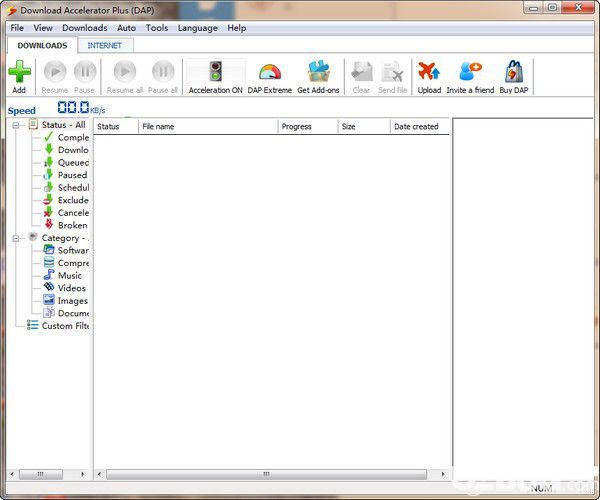The image size is (600, 500).
Task: Open the View menu
Action: pyautogui.click(x=43, y=28)
